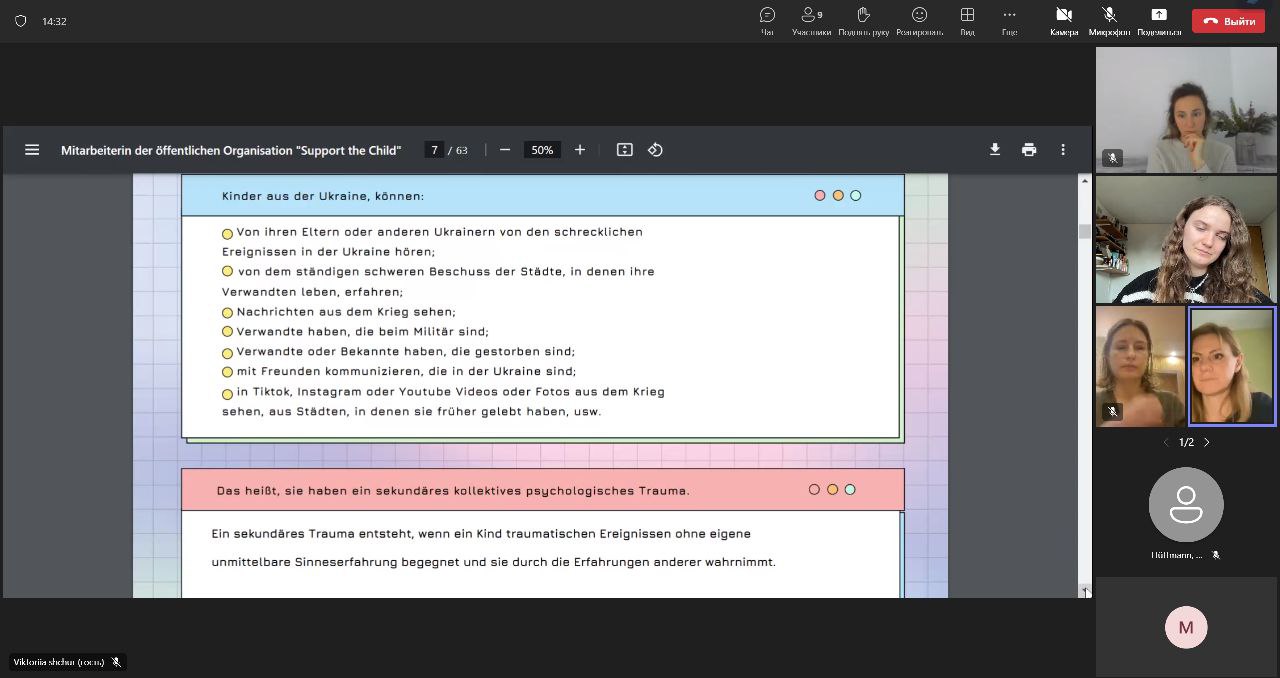
Task: Unmute the microphone
Action: (1109, 20)
